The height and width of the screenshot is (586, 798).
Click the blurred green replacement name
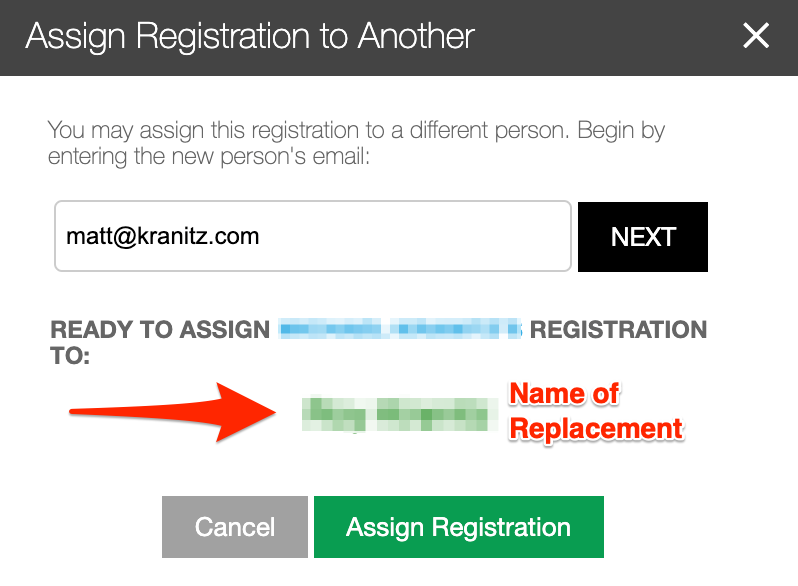(x=400, y=413)
